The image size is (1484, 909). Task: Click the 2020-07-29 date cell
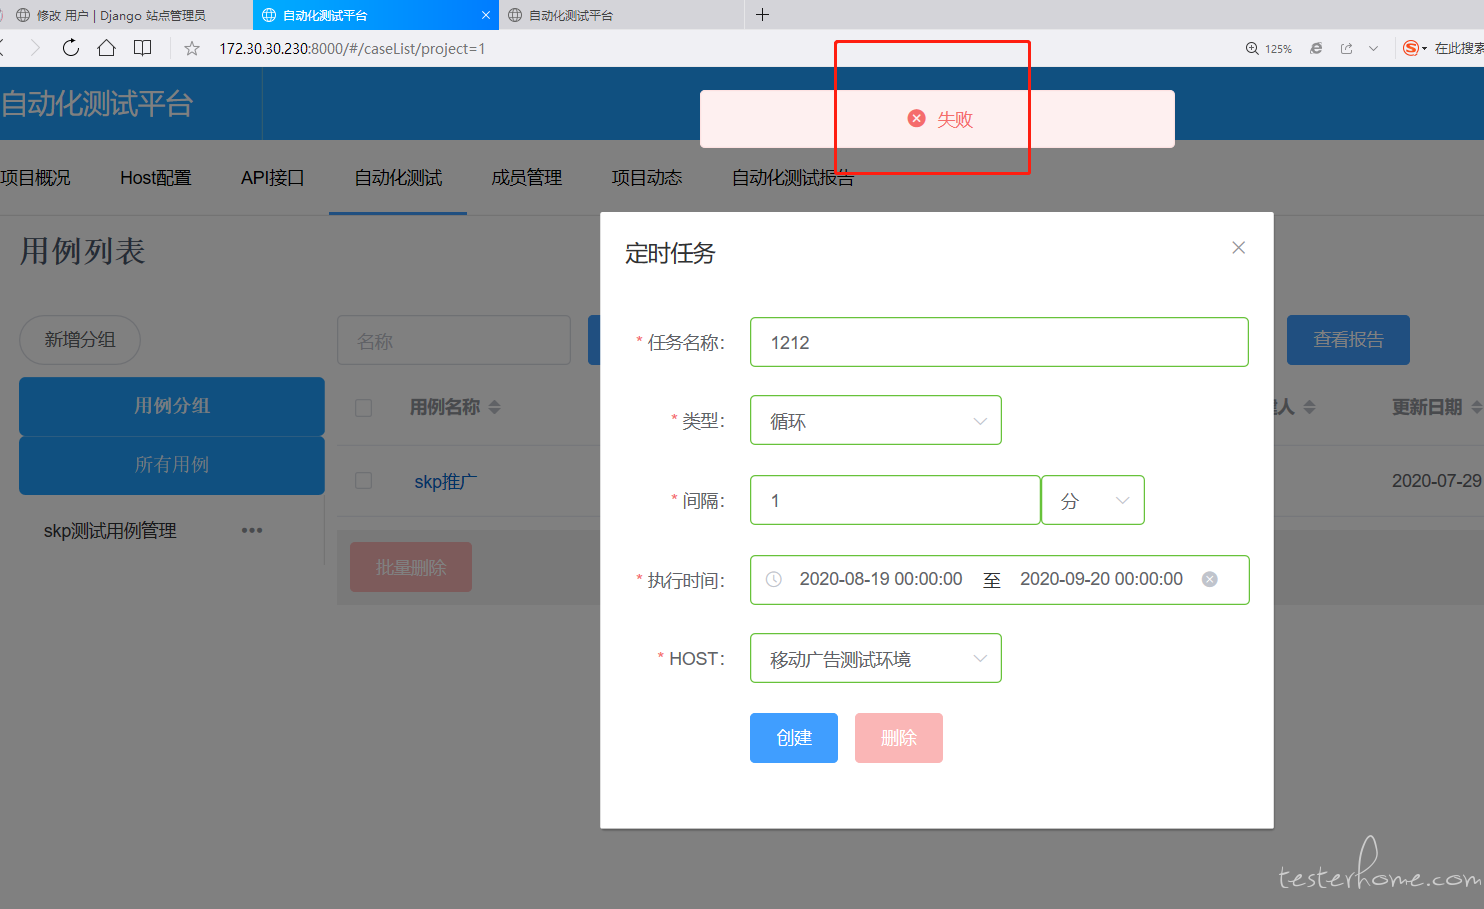[x=1437, y=481]
